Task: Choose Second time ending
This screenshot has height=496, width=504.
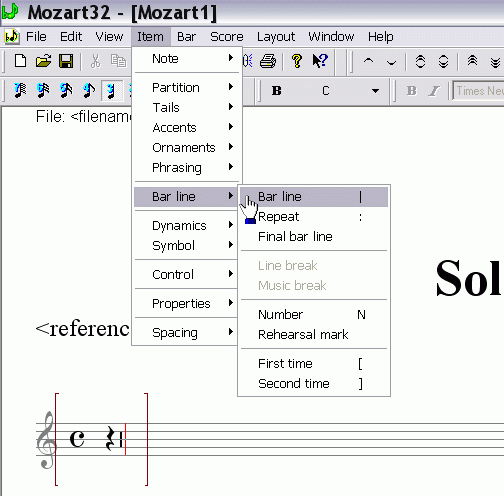Action: (314, 384)
